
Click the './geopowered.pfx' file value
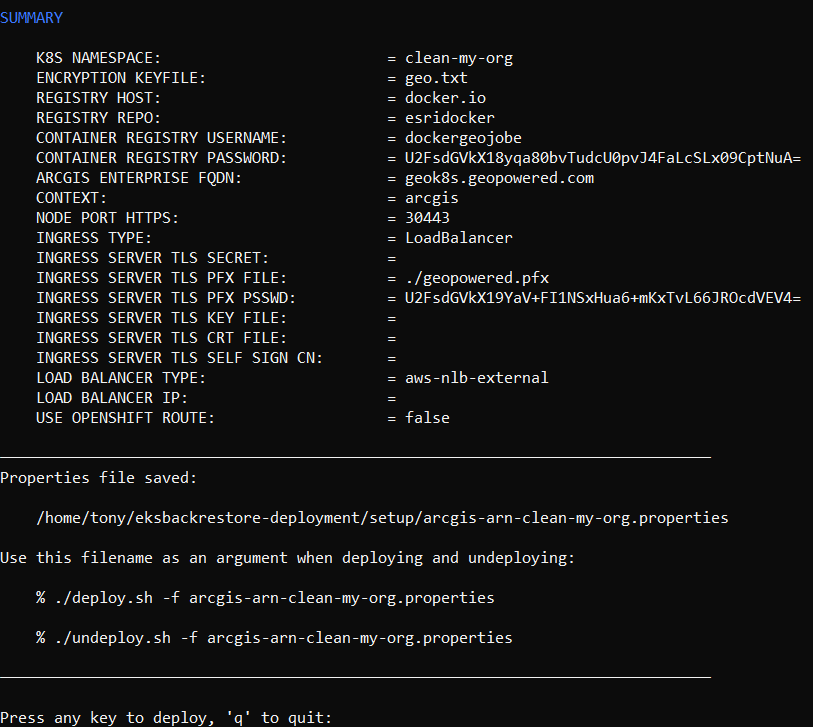pos(477,278)
